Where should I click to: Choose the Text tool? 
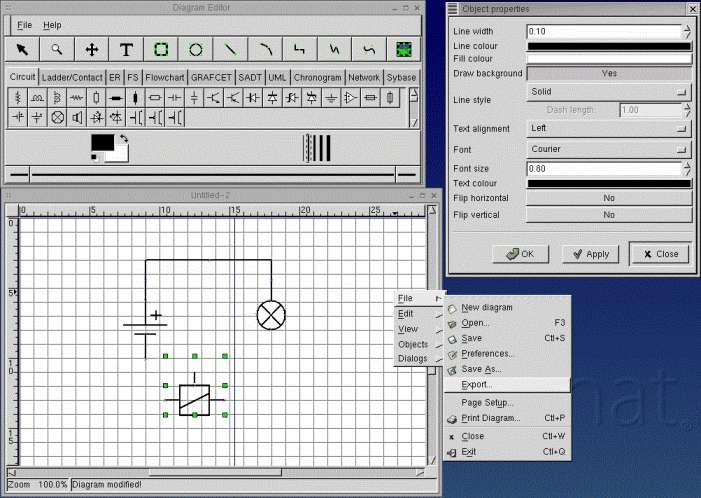pos(126,48)
